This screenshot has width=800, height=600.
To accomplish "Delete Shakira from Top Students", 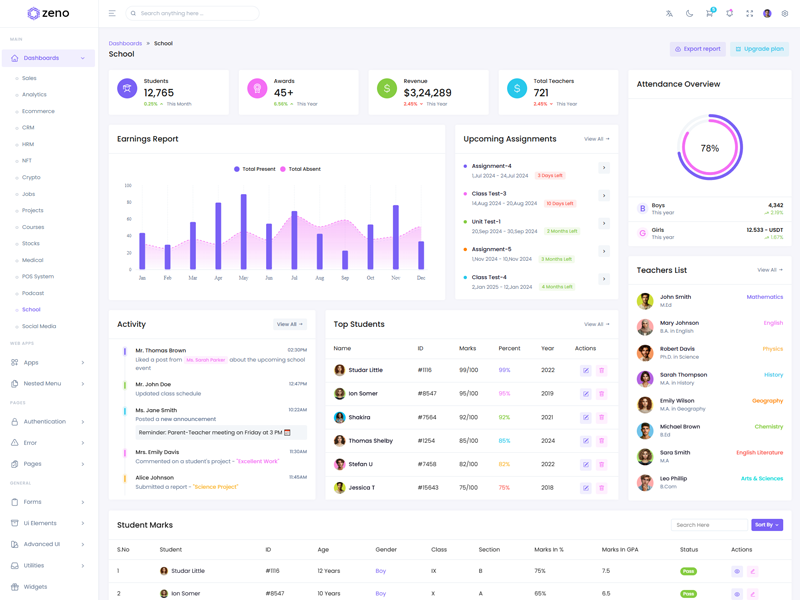I will 601,417.
